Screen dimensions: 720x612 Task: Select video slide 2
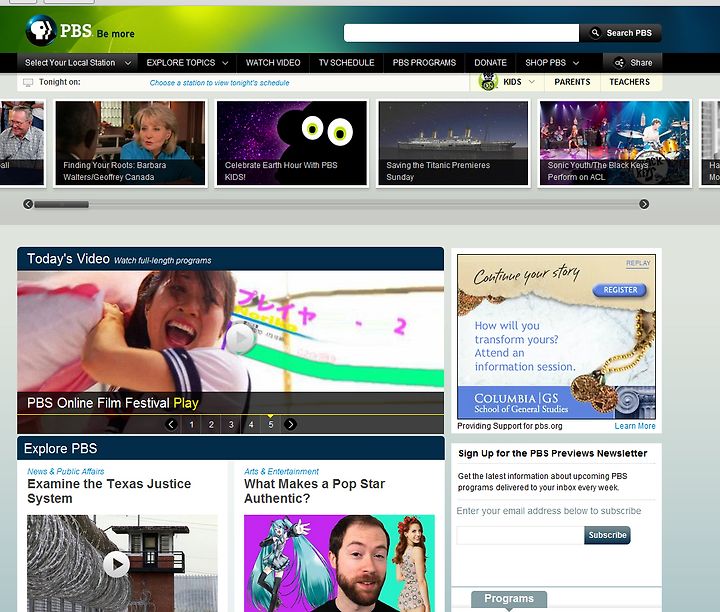tap(211, 425)
